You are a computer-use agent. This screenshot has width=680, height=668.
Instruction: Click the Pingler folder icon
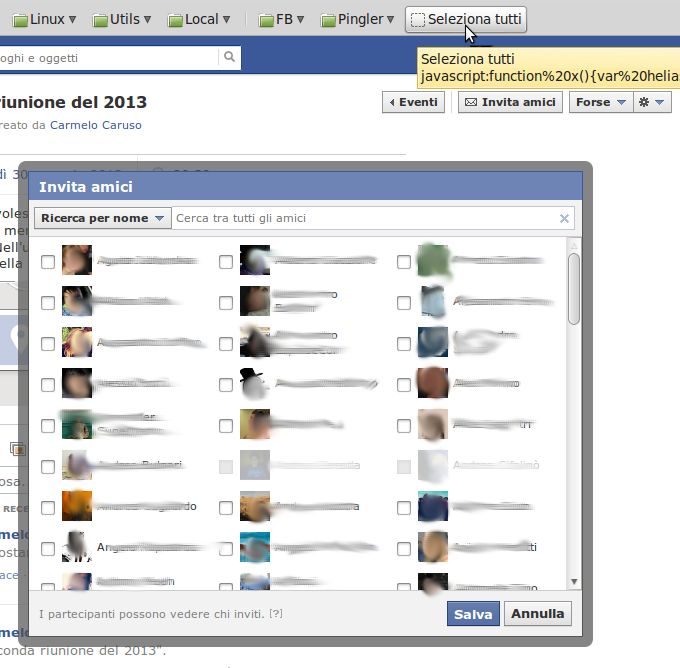click(x=328, y=20)
